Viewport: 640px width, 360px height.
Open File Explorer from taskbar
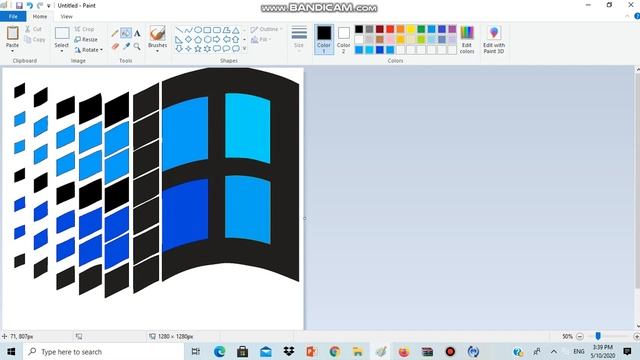click(x=358, y=351)
